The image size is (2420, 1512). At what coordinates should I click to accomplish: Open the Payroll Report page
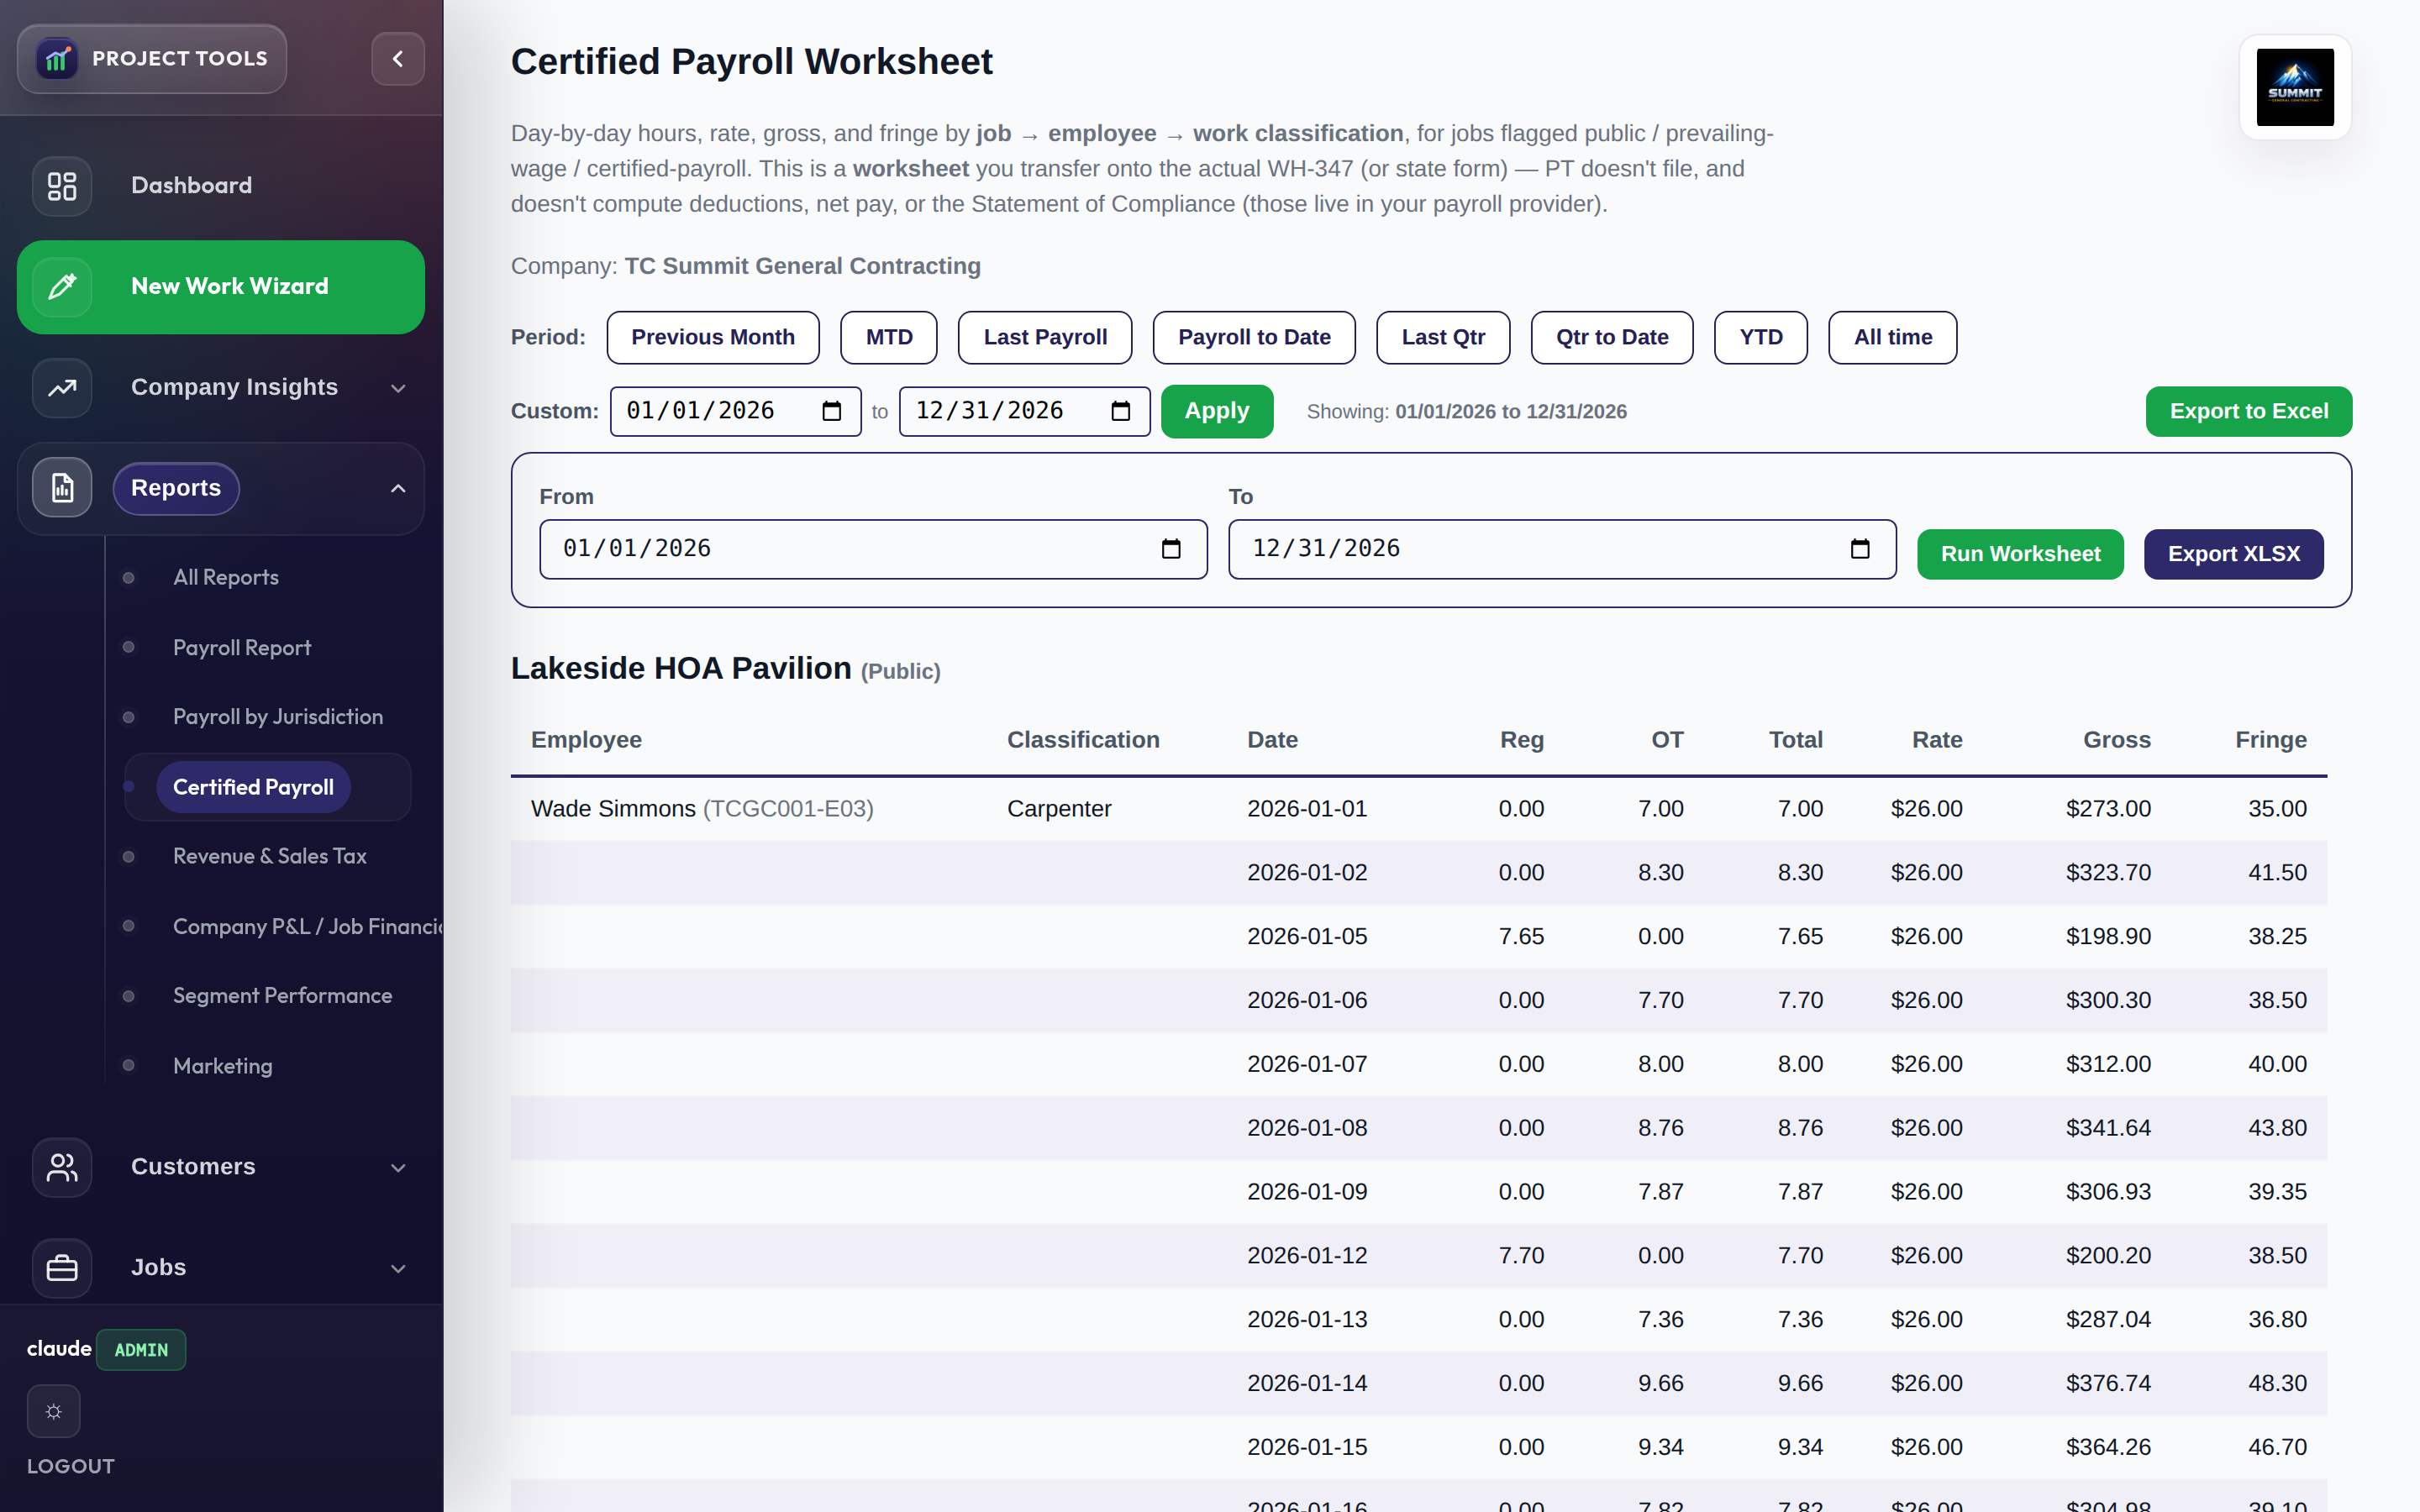(x=242, y=648)
